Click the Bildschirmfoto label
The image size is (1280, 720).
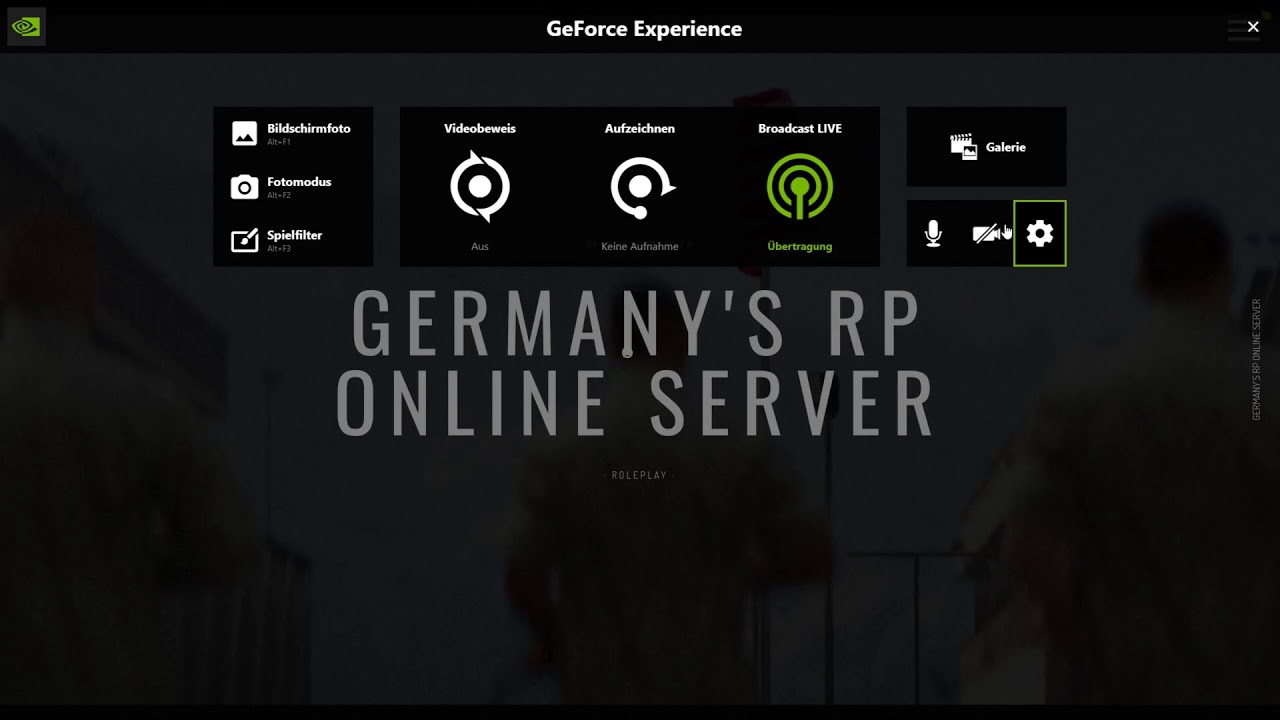tap(309, 129)
